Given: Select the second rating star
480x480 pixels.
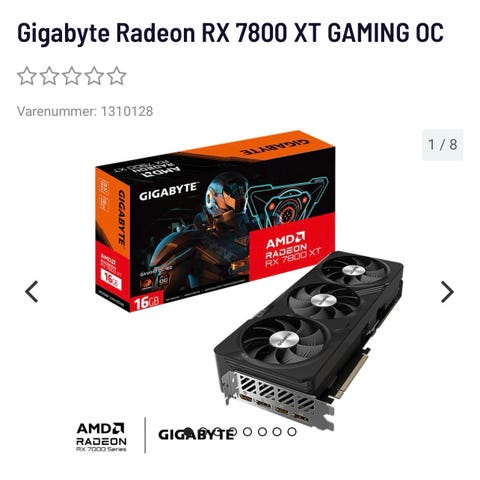Looking at the screenshot, I should [49, 76].
